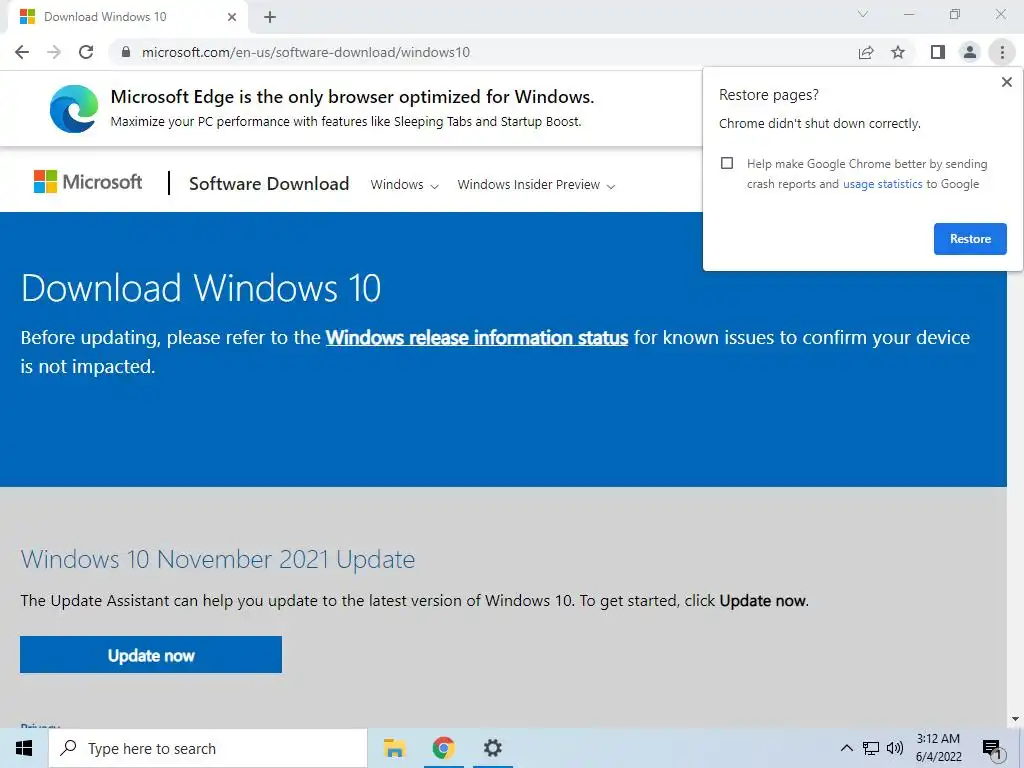1024x768 pixels.
Task: Enable sending crash reports checkbox
Action: point(727,163)
